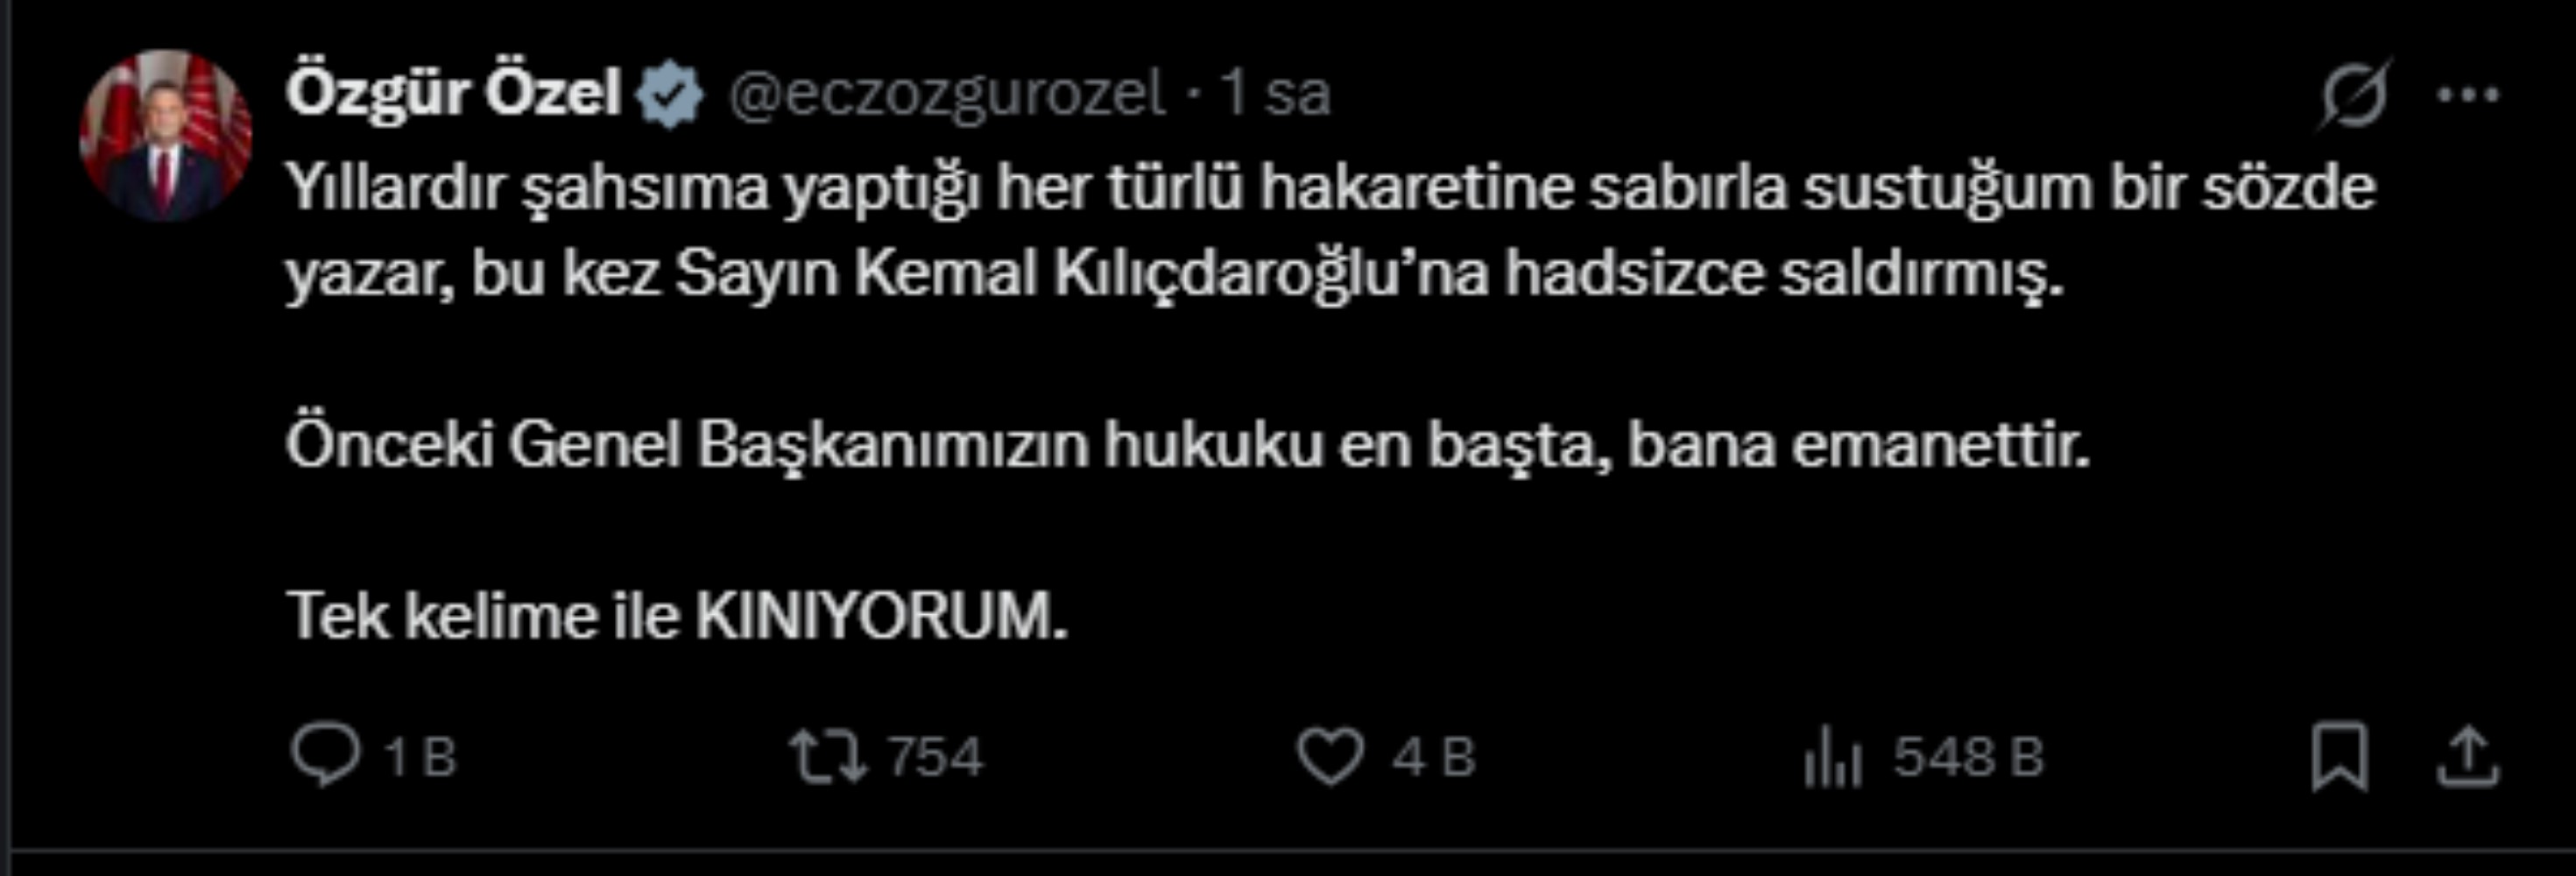
Task: Open the three-dot more options menu
Action: pos(2467,95)
